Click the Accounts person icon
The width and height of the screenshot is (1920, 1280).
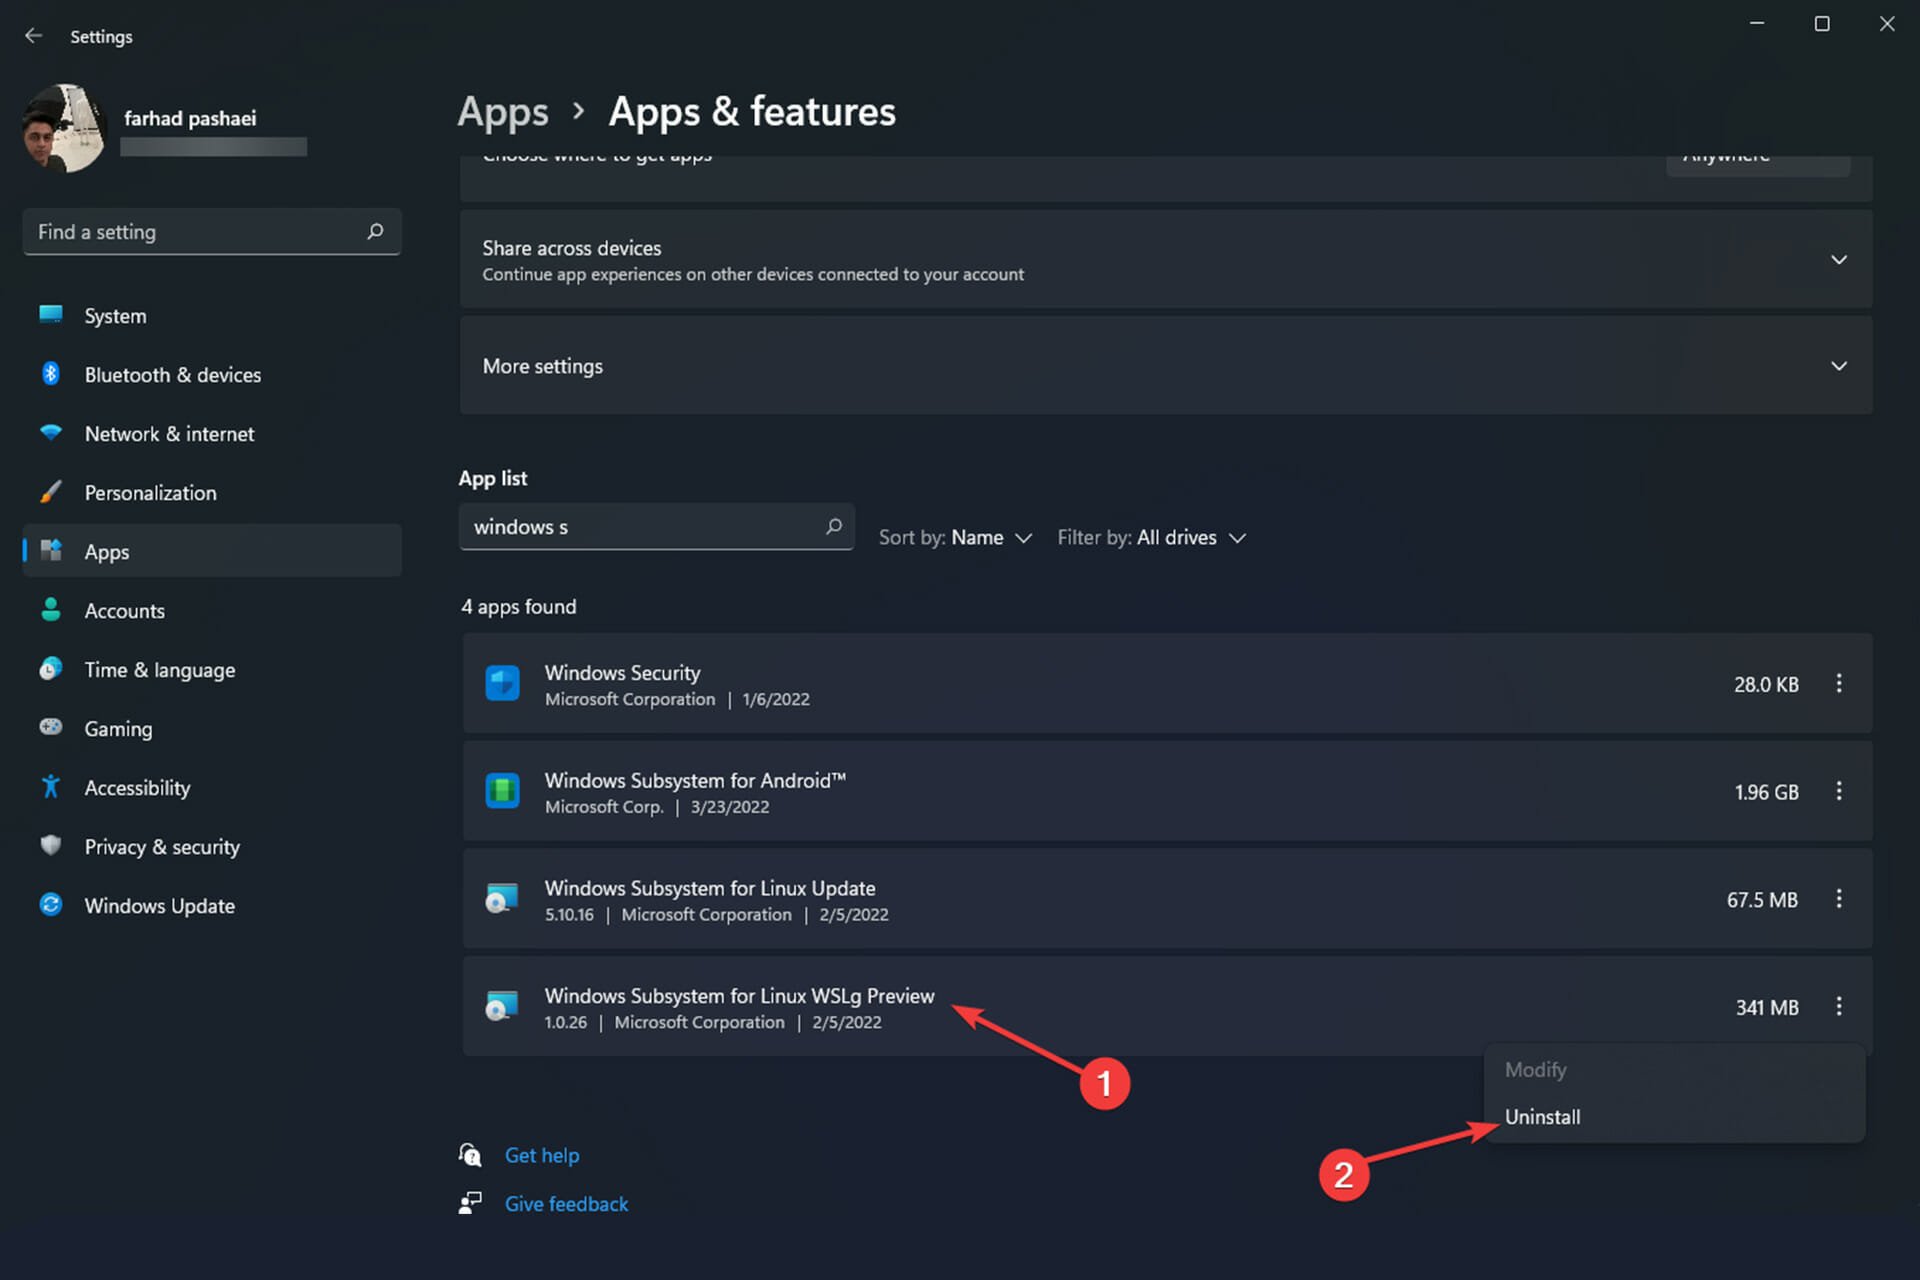point(51,610)
